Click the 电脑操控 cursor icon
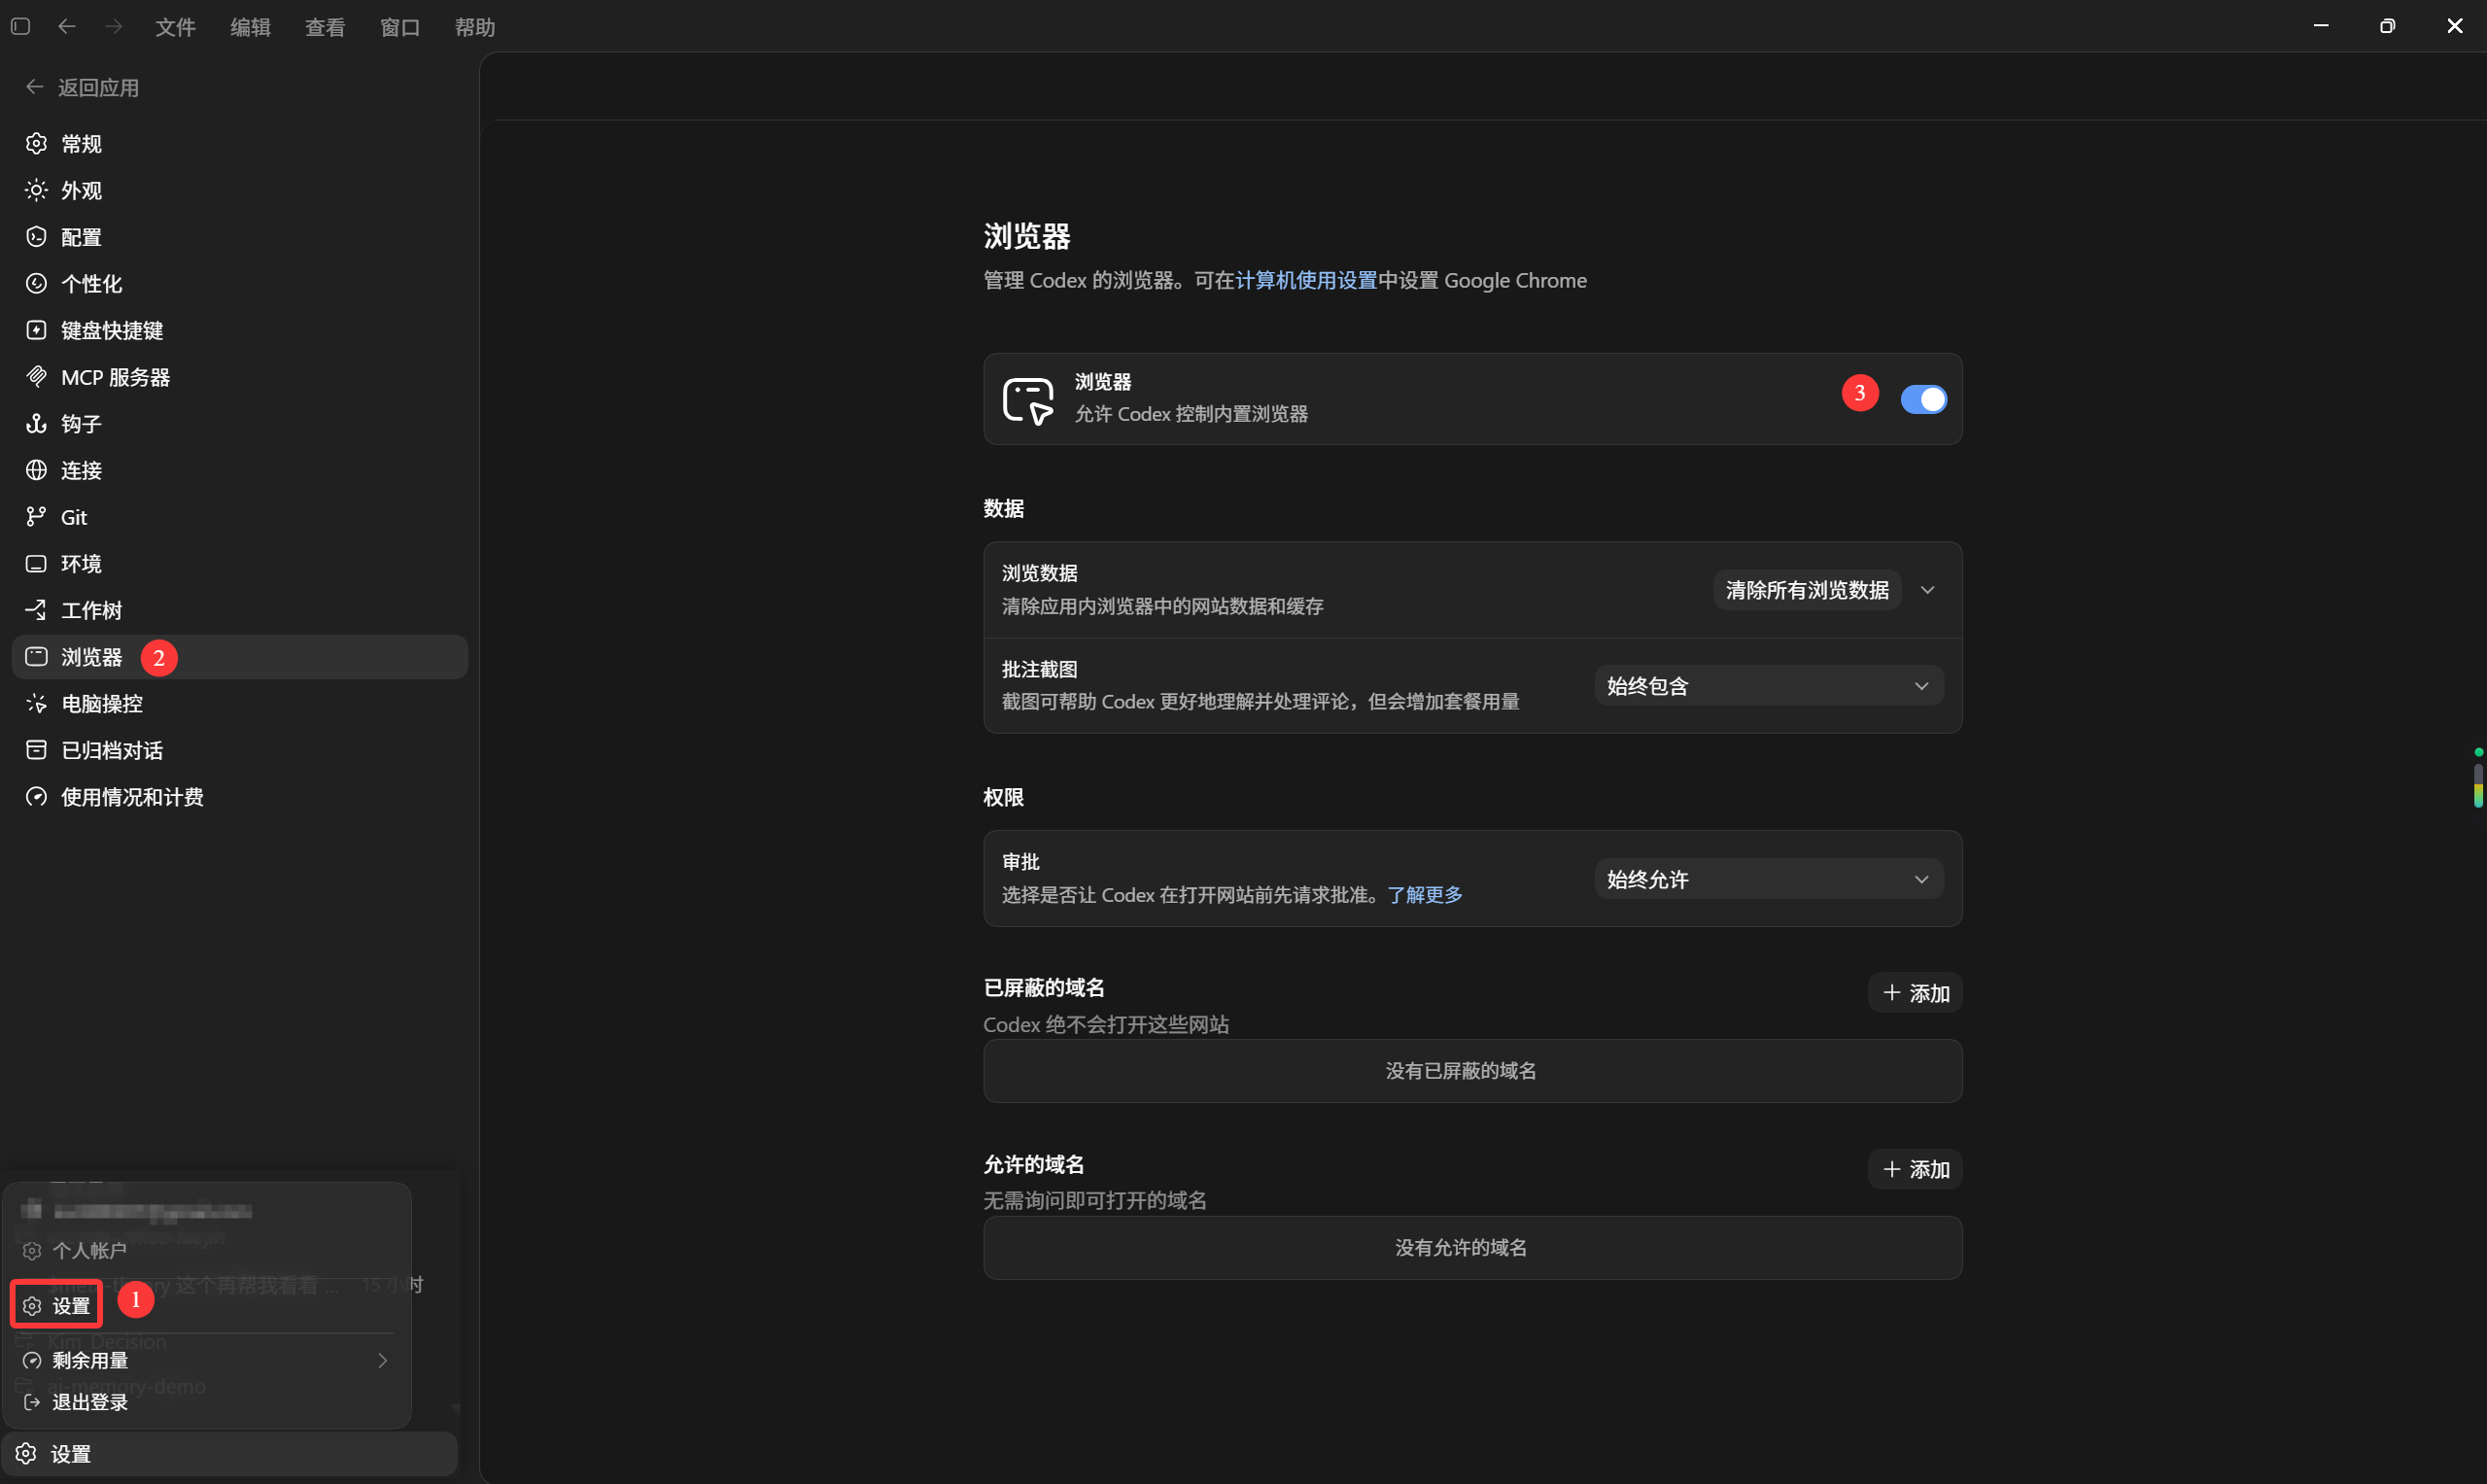Screen dimensions: 2487x1484 point(36,704)
